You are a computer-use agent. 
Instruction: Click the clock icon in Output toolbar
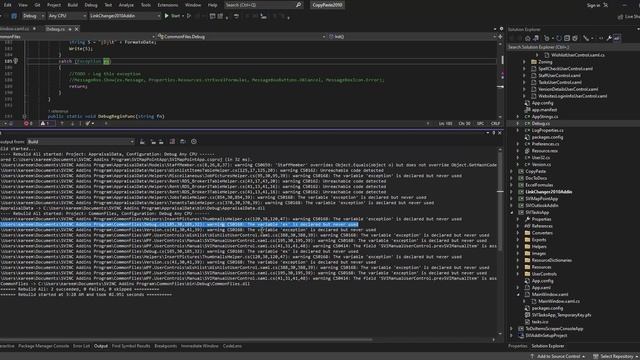point(194,141)
